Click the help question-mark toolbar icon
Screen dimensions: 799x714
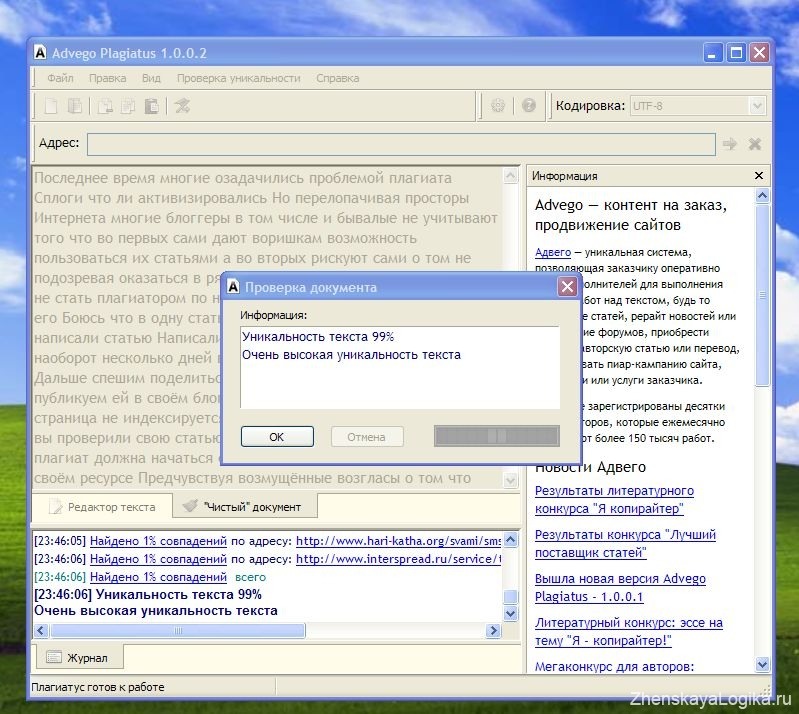529,105
